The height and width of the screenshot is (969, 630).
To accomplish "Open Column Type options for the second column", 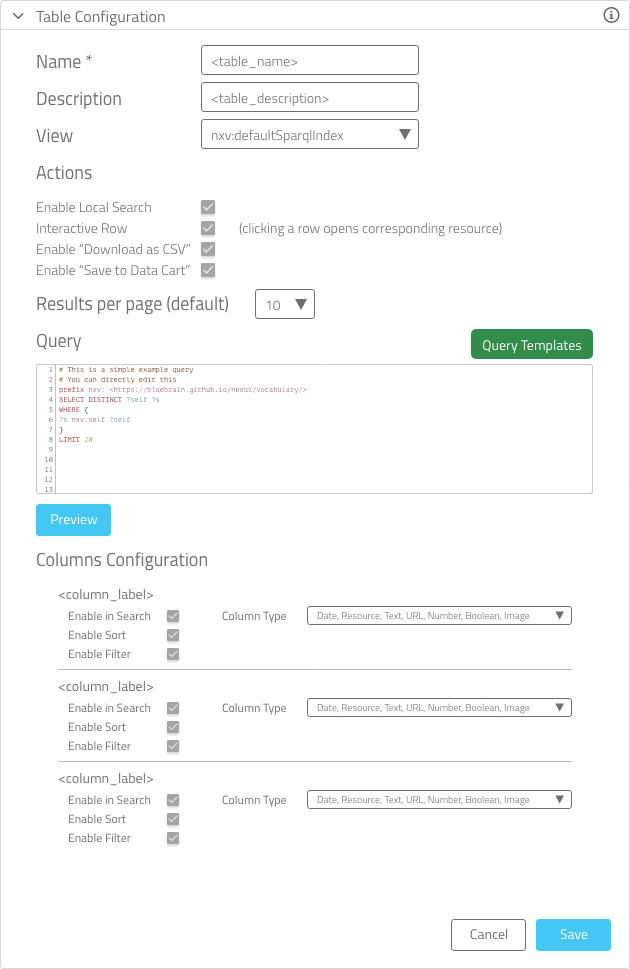I will [440, 707].
